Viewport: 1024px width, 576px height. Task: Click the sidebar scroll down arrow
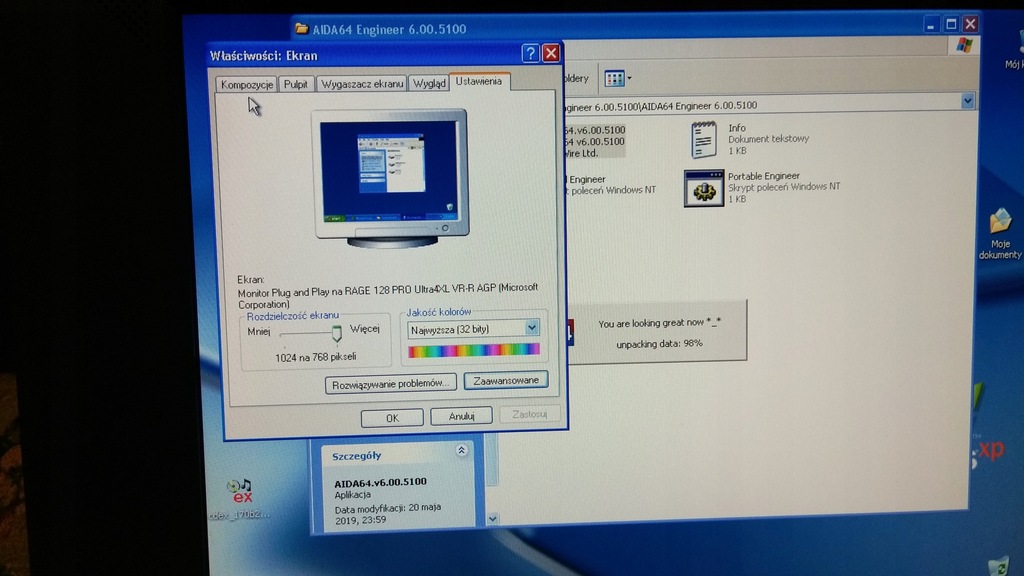(x=492, y=519)
